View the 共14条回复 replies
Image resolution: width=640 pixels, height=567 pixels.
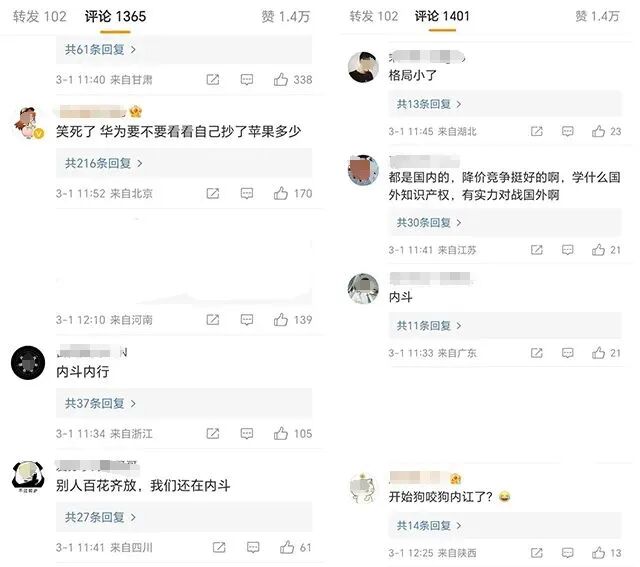429,525
